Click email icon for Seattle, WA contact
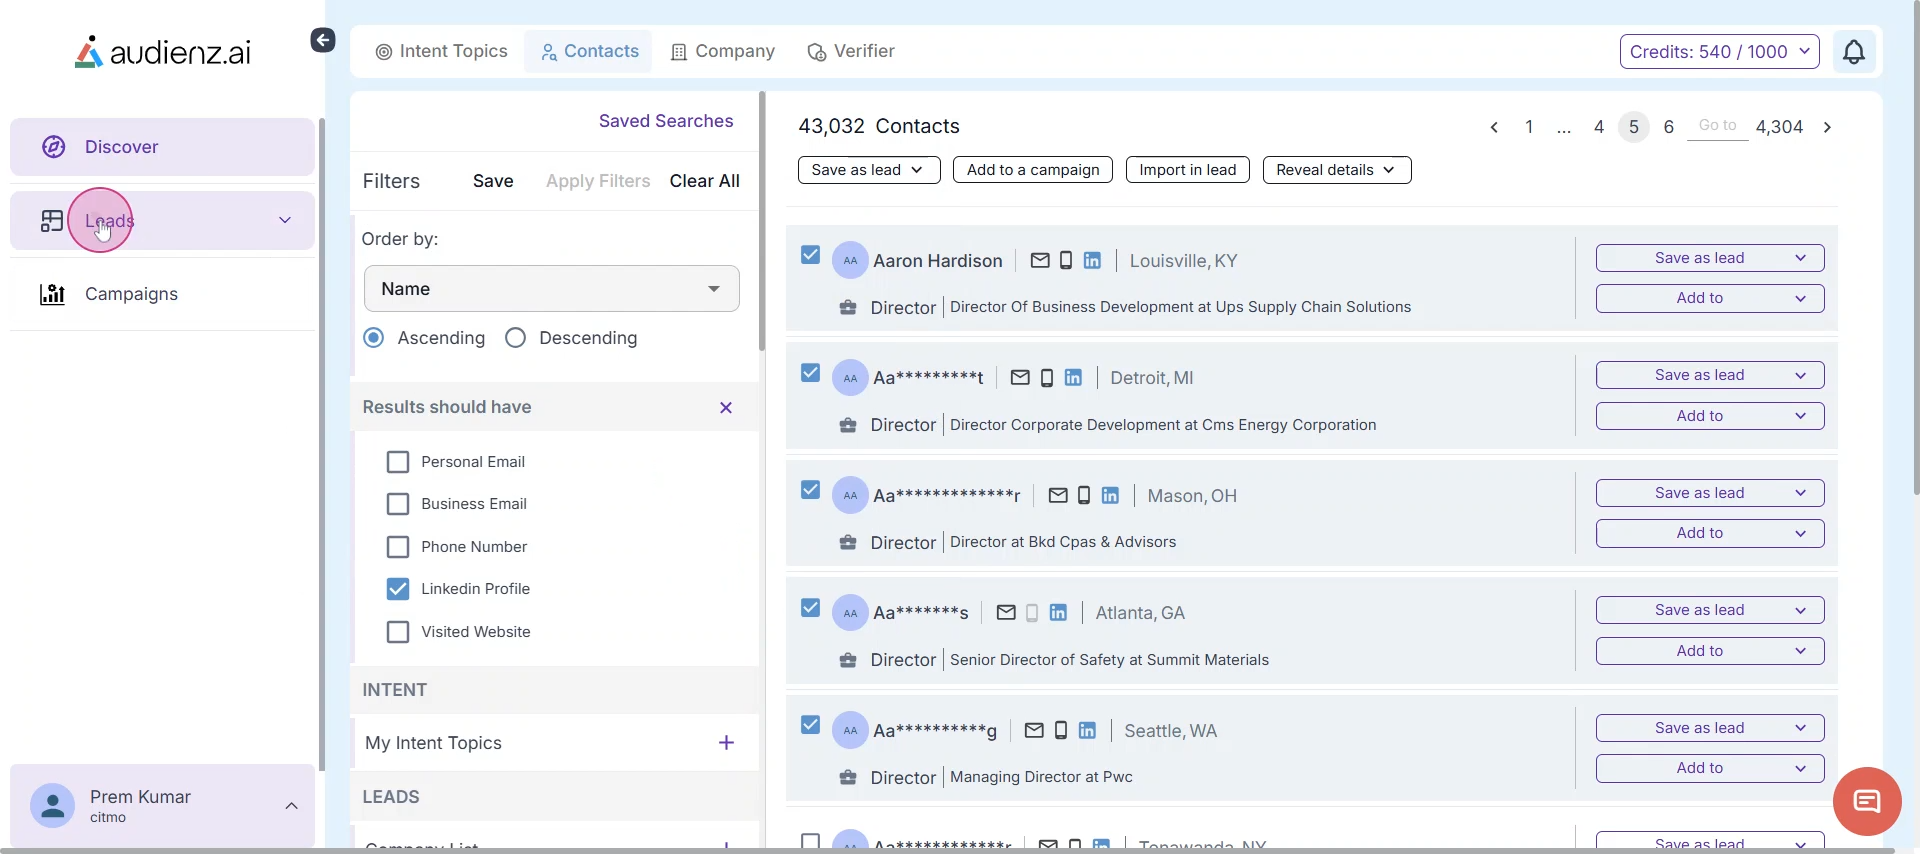This screenshot has height=854, width=1920. click(x=1035, y=731)
